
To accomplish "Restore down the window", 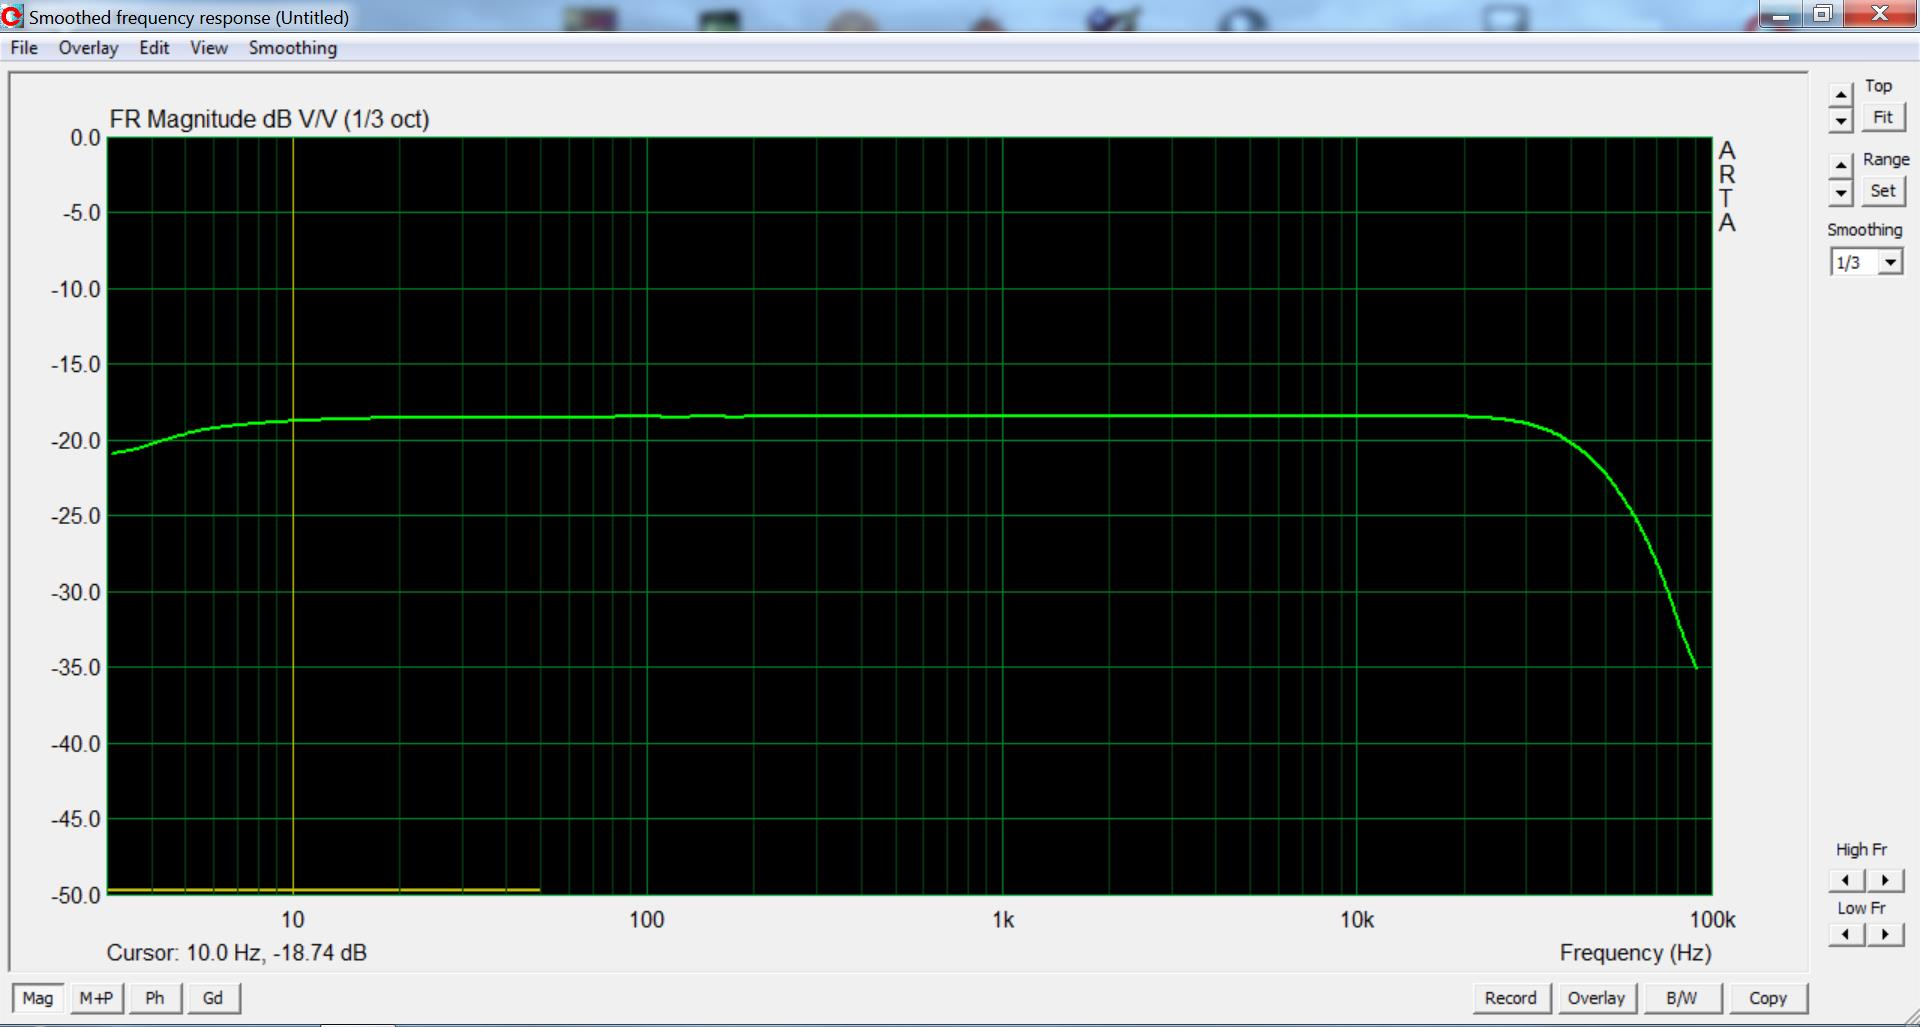I will (1823, 13).
